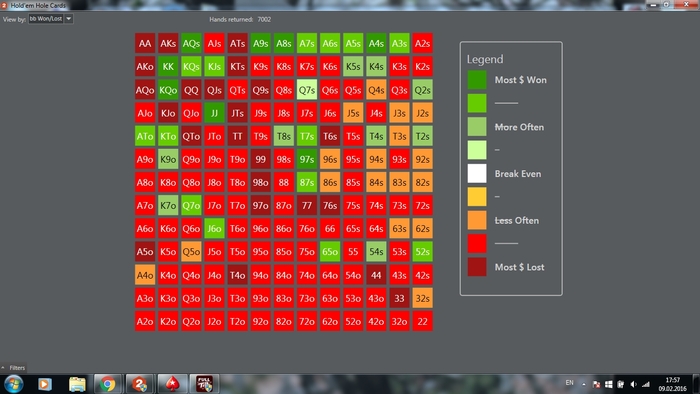Select the TT hand cell
Image resolution: width=700 pixels, height=394 pixels.
(238, 136)
